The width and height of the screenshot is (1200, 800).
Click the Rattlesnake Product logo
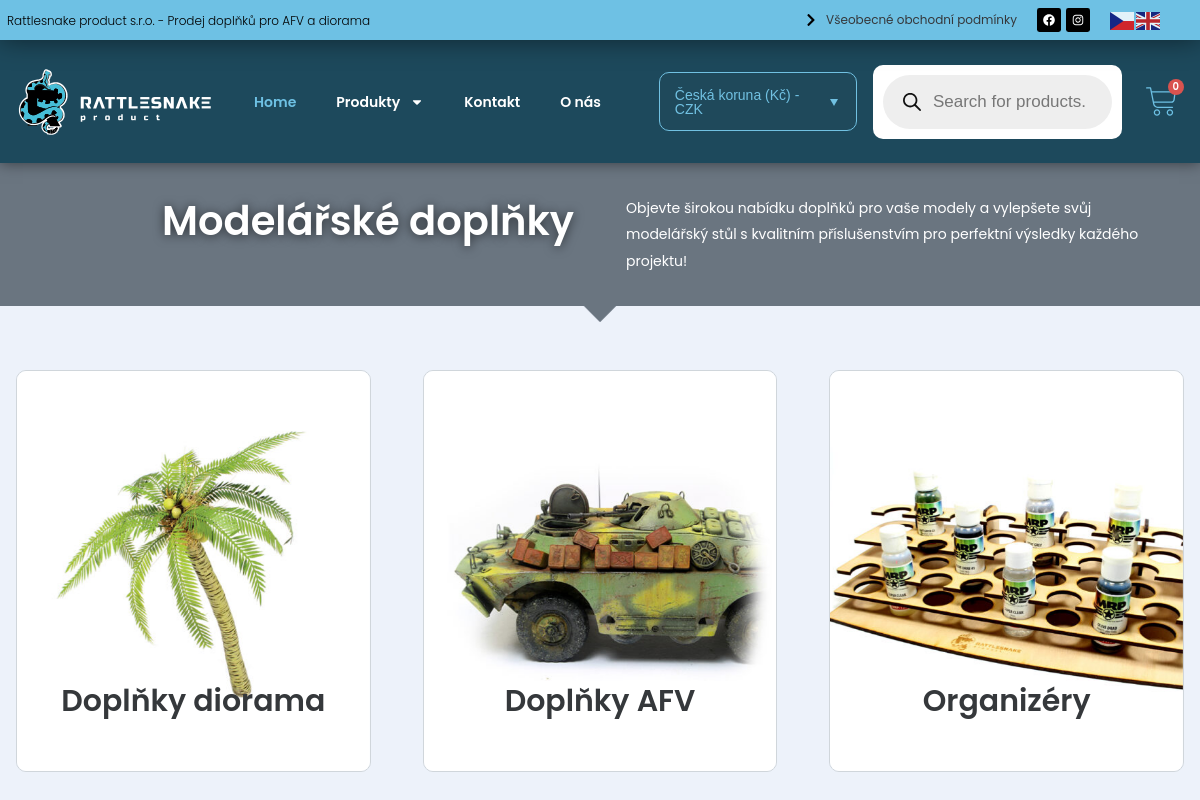tap(115, 102)
